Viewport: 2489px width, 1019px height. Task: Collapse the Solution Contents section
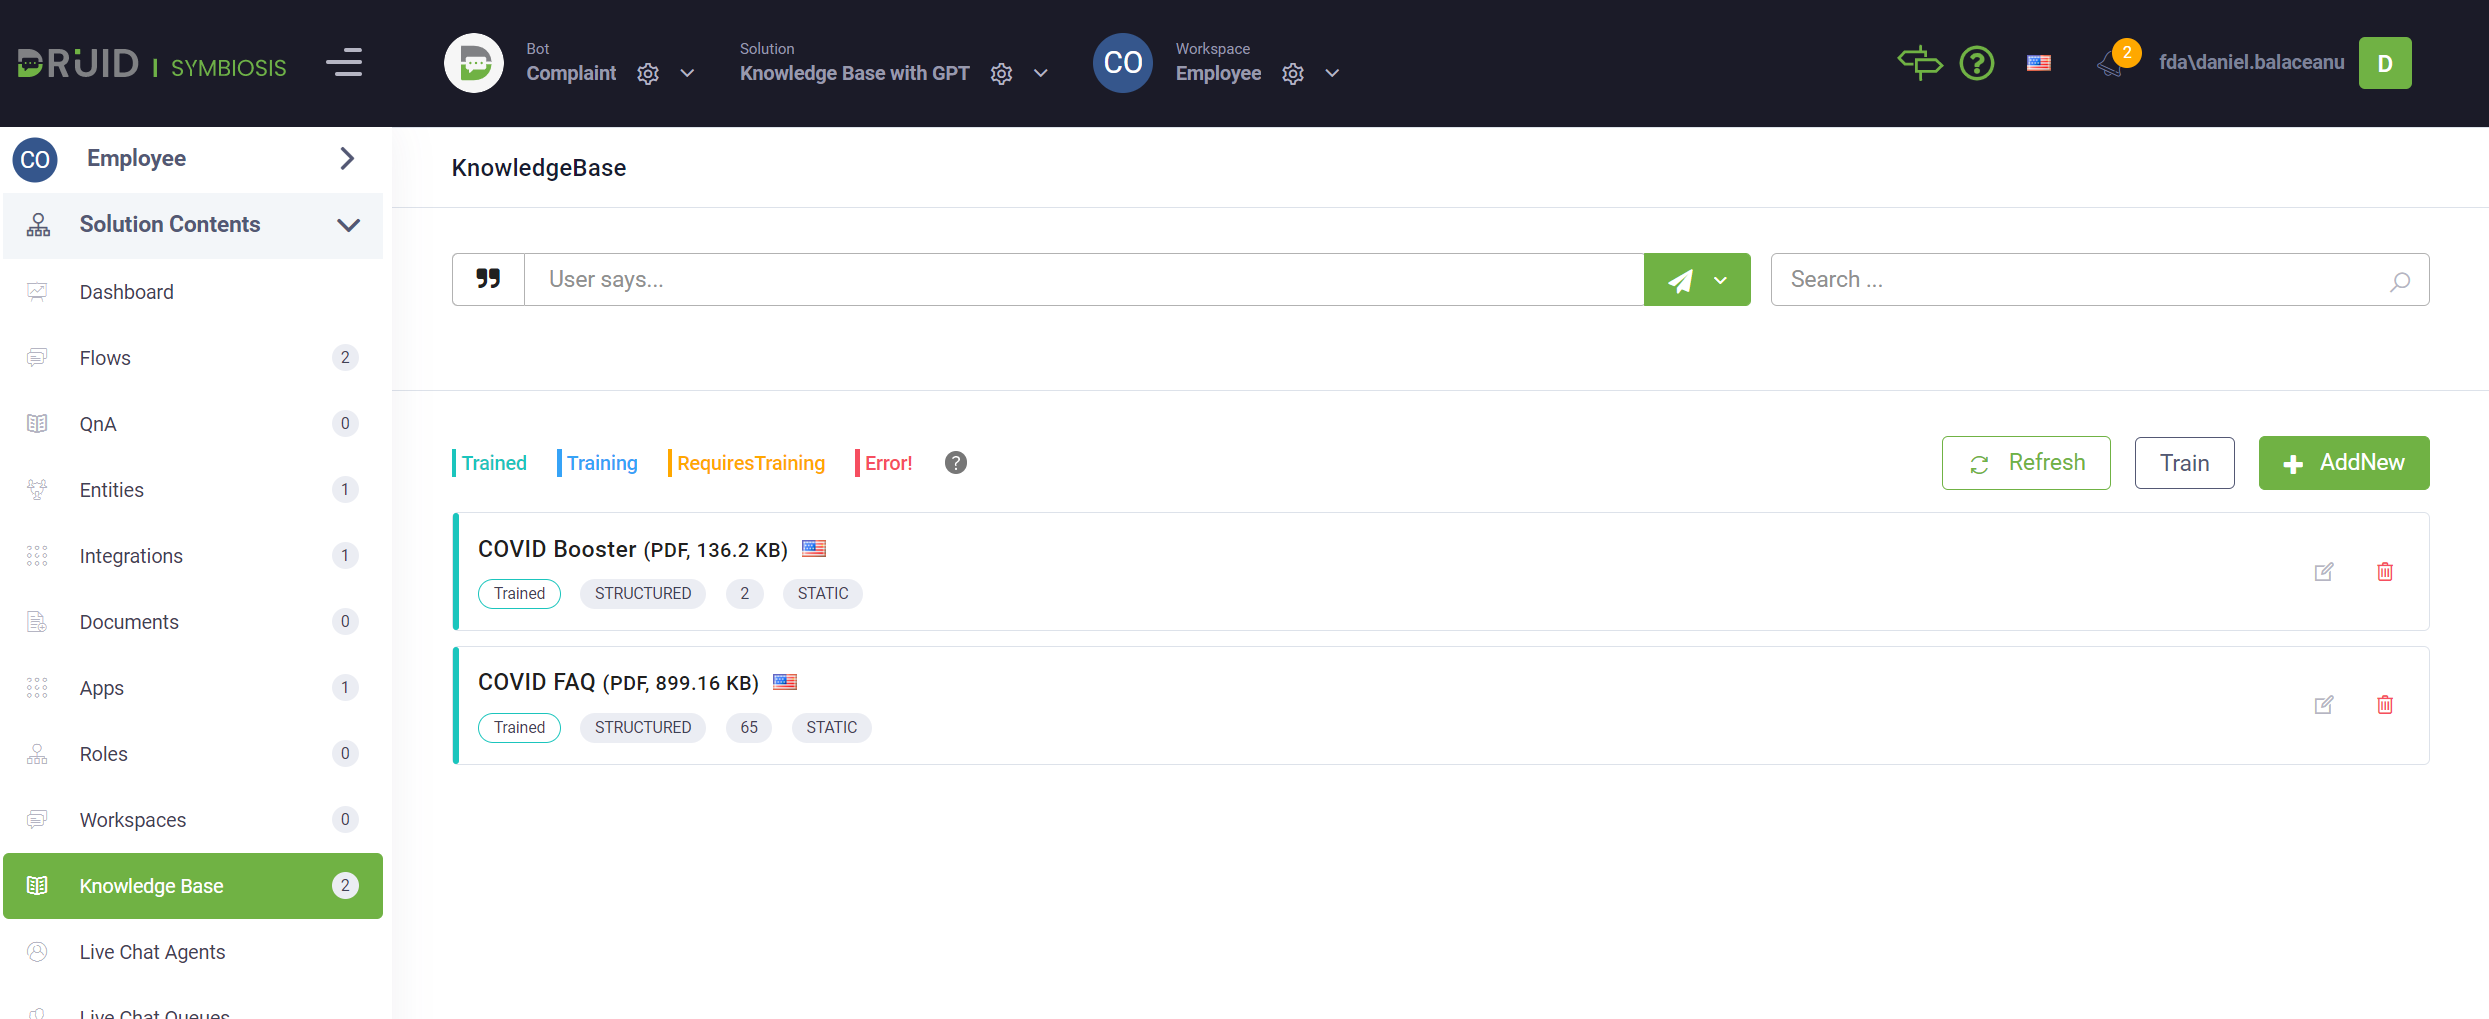348,225
